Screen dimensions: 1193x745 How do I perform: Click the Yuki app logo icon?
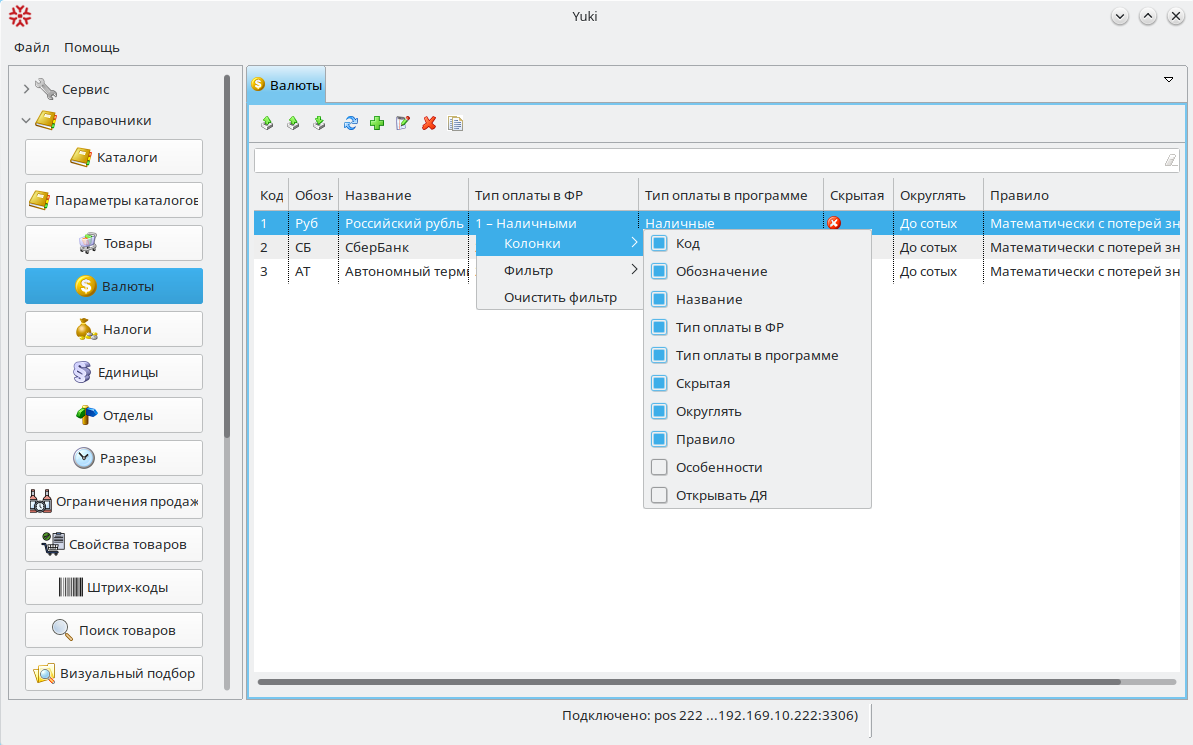pos(20,16)
